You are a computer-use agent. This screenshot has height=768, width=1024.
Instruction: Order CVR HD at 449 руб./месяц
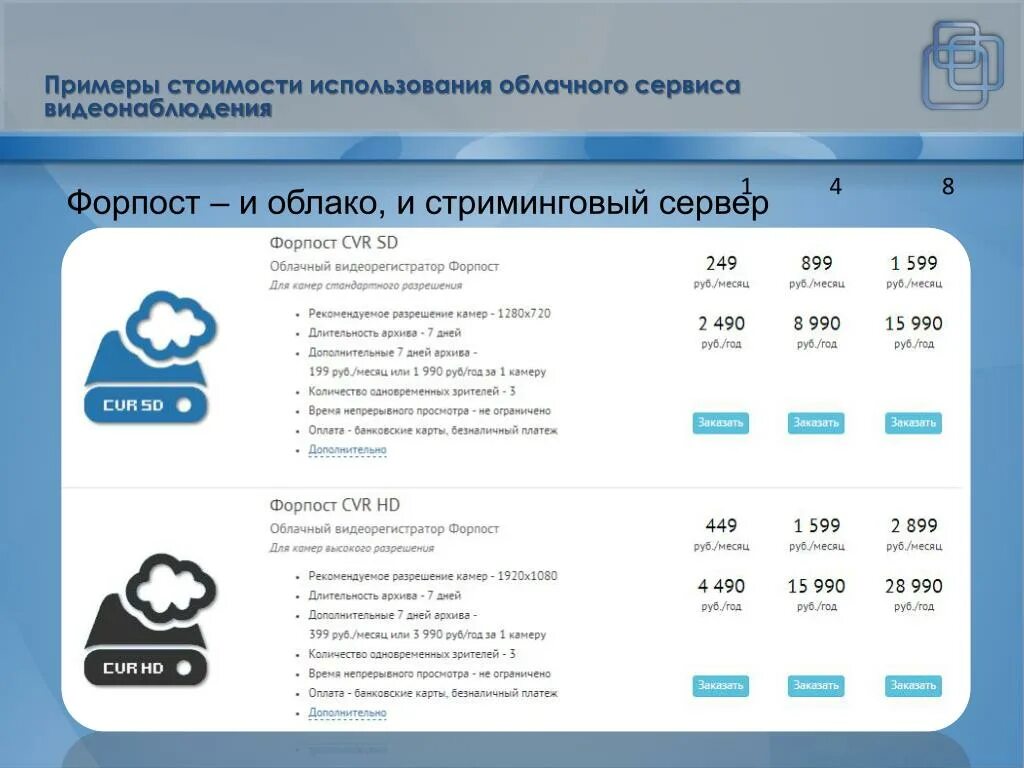pyautogui.click(x=720, y=685)
